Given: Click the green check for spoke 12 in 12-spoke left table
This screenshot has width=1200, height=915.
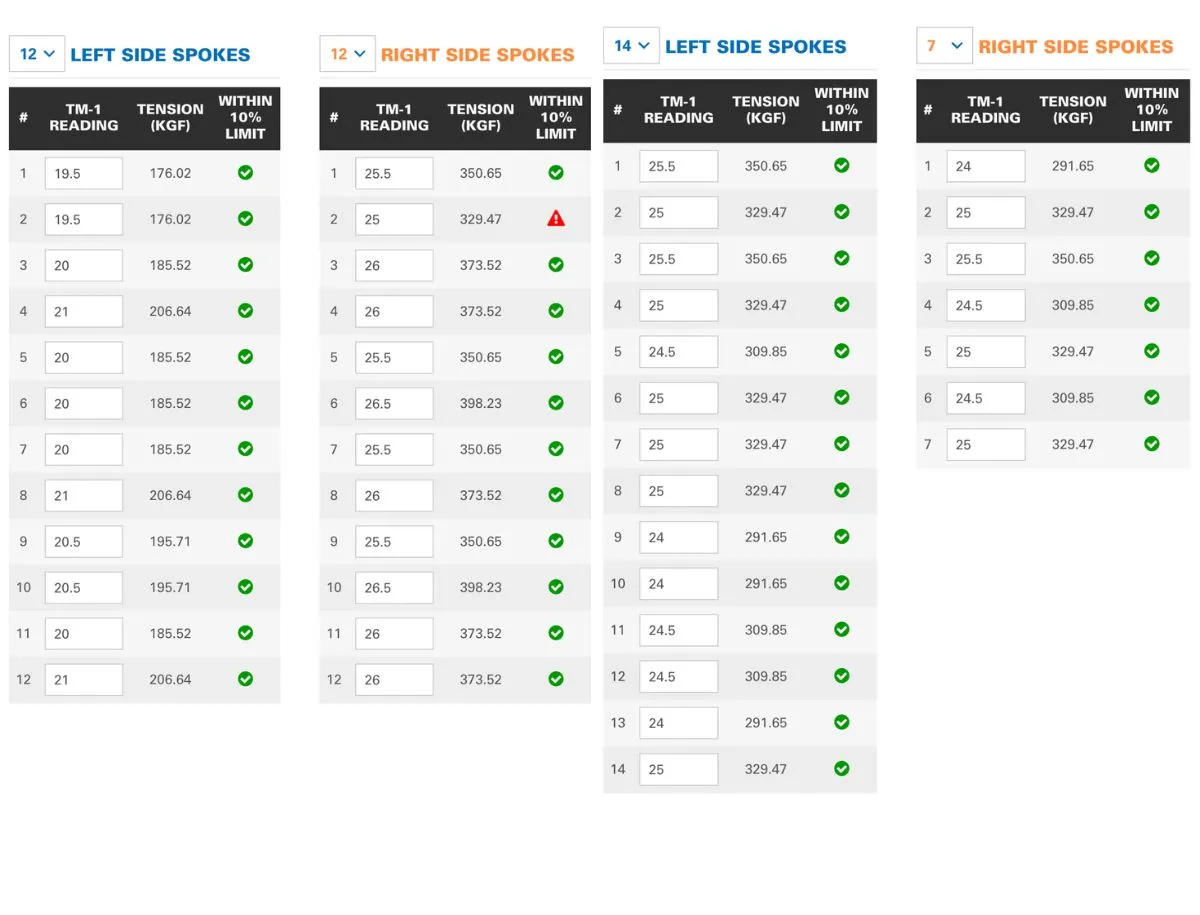Looking at the screenshot, I should pos(245,679).
